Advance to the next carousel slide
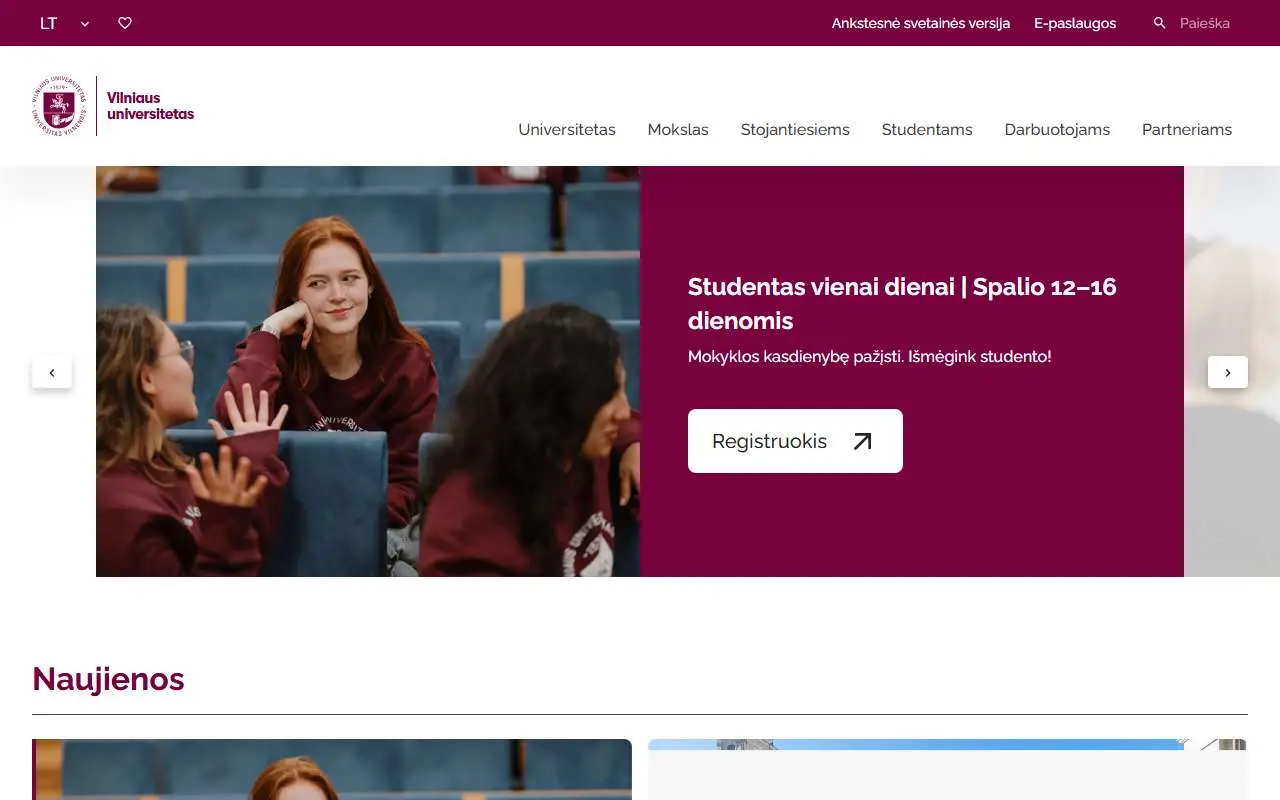The image size is (1280, 800). 1228,372
